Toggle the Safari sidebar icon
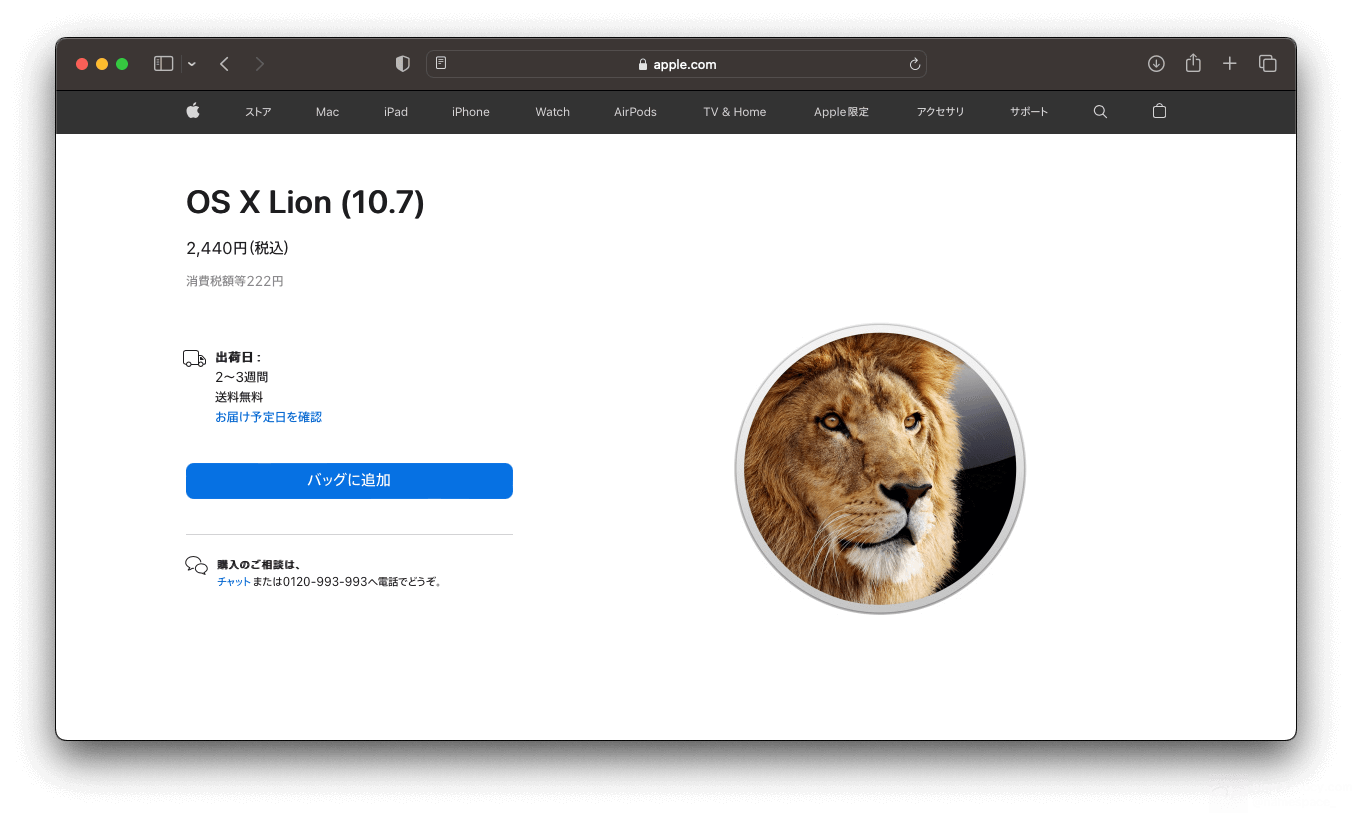This screenshot has width=1352, height=814. coord(163,64)
